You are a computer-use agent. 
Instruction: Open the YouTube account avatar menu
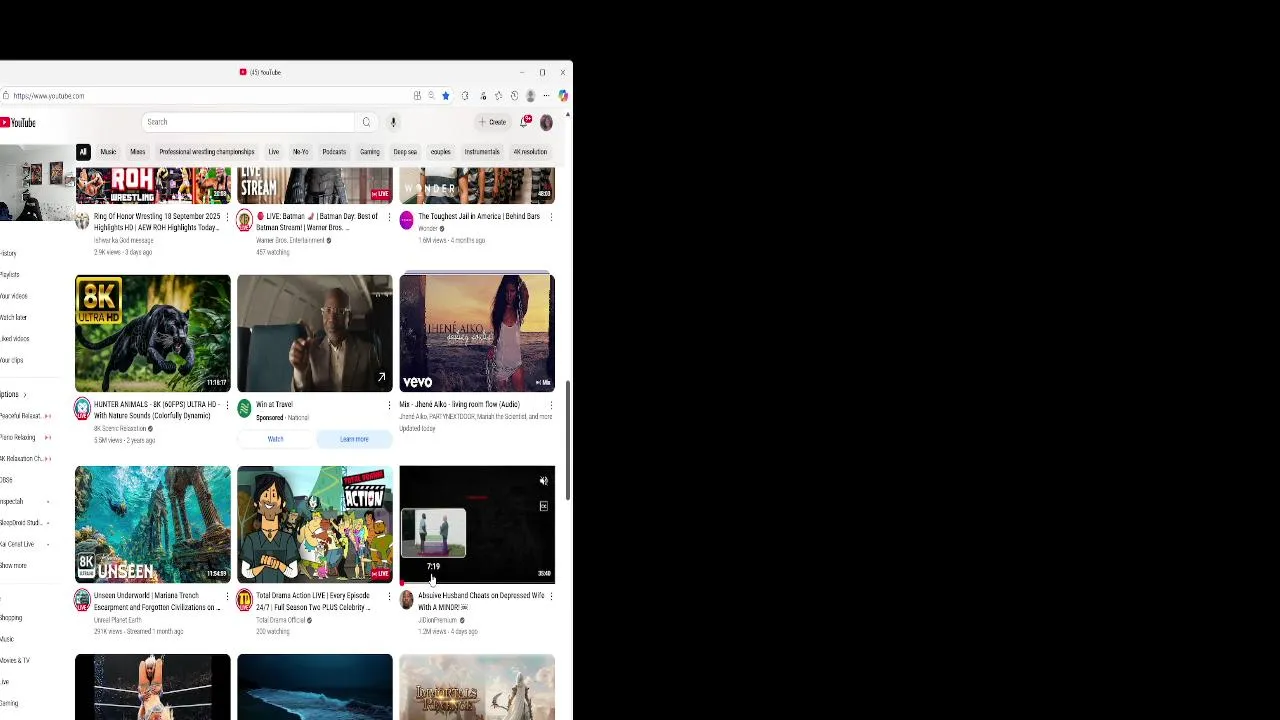pos(546,122)
